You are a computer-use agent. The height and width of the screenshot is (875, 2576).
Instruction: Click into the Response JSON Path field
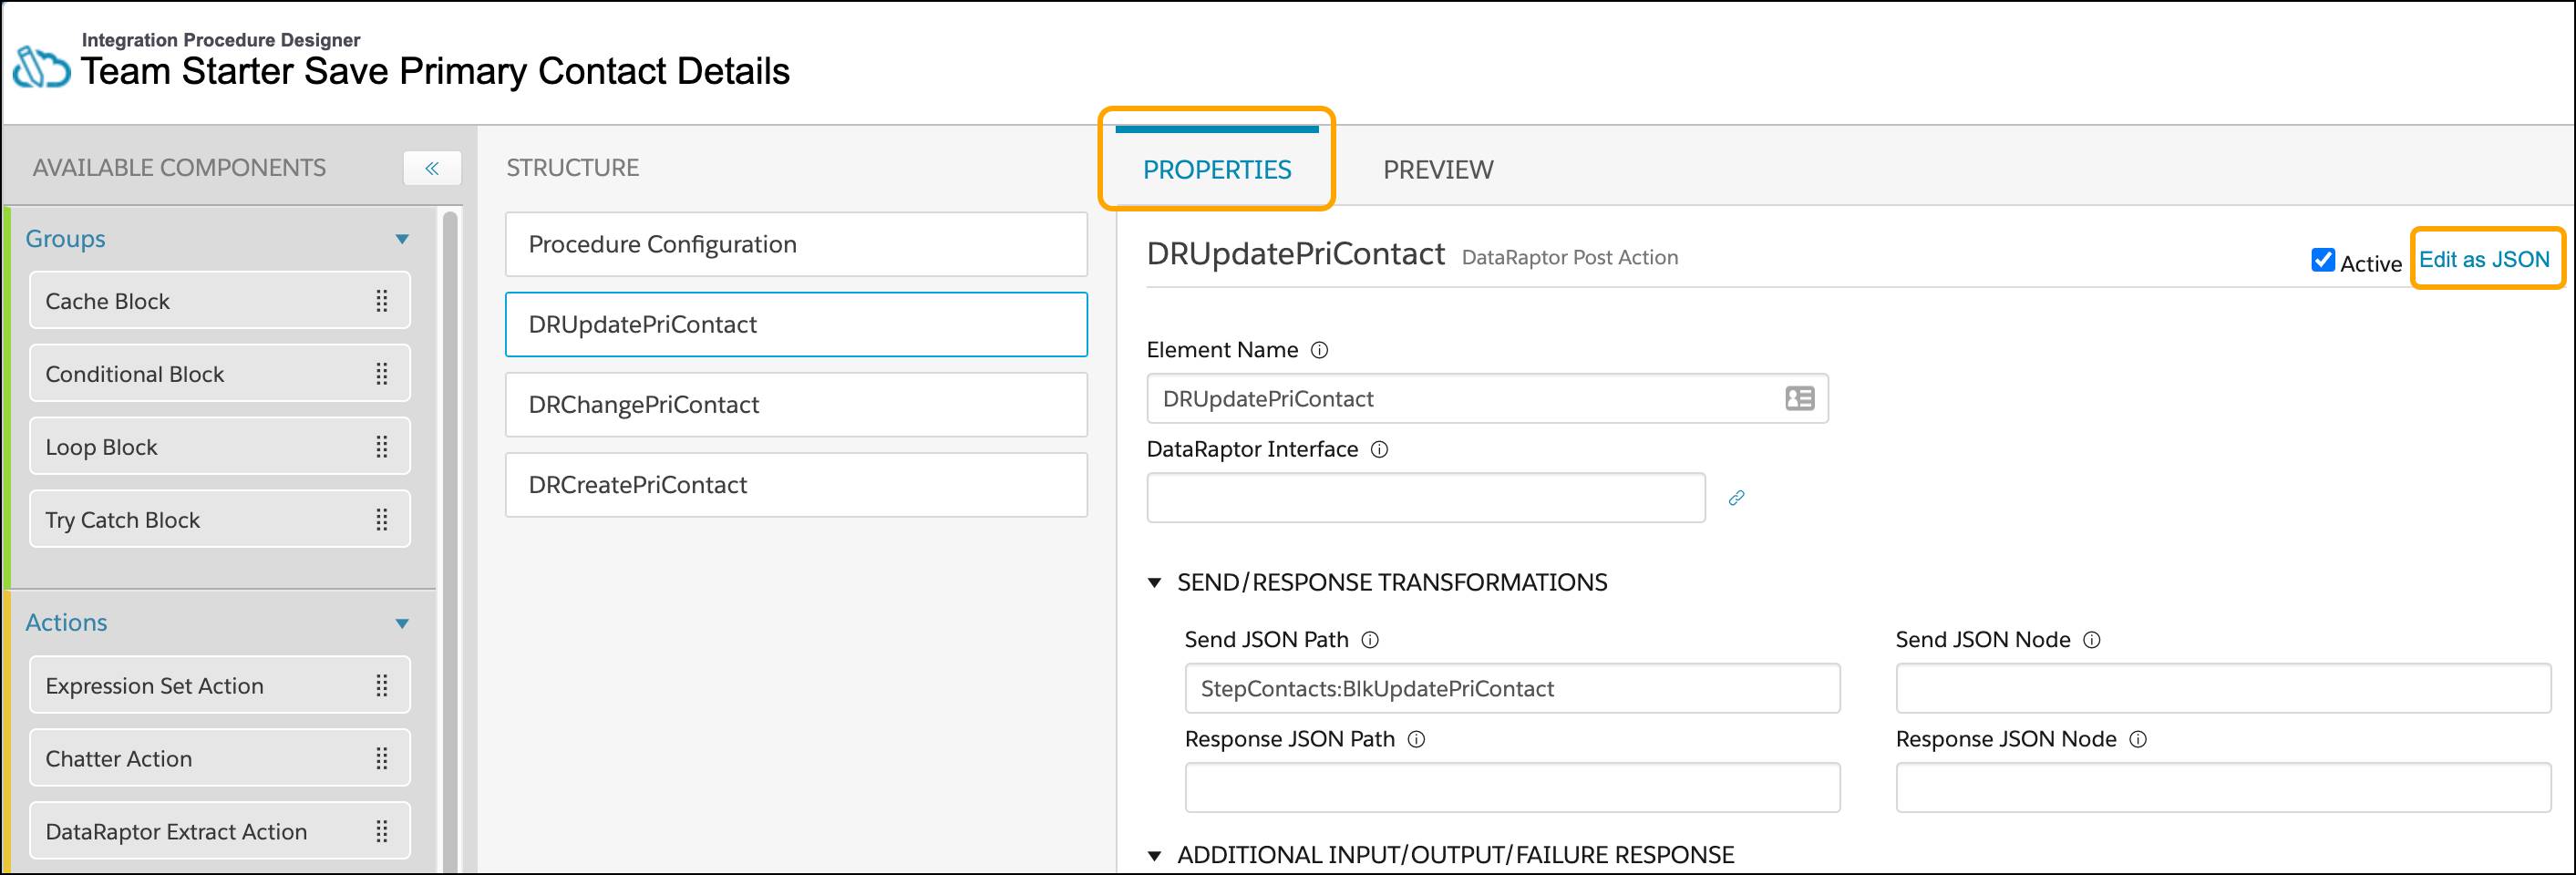coord(1512,788)
